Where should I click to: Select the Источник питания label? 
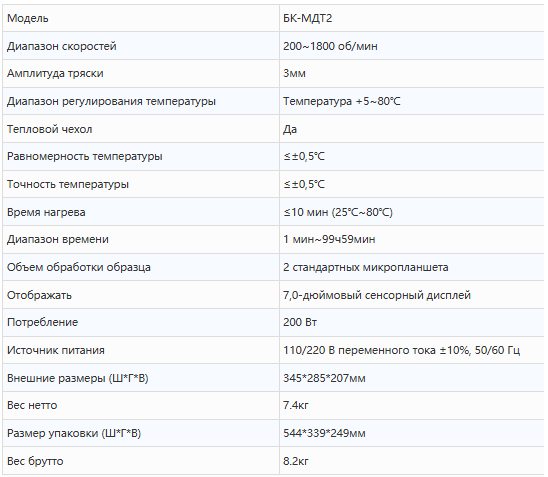[x=56, y=350]
